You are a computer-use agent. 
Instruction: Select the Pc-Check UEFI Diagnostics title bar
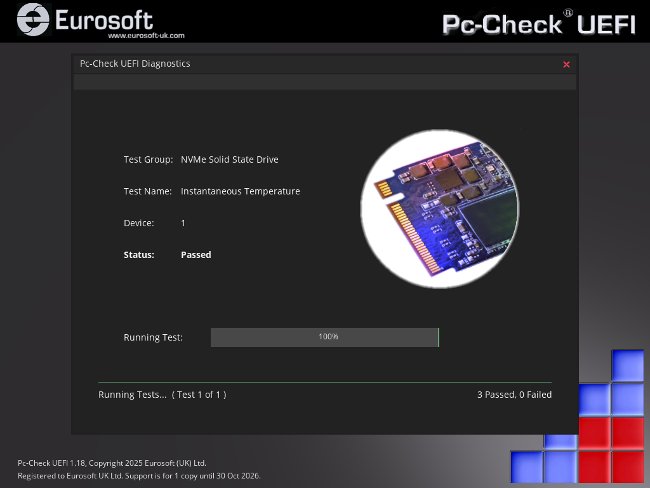pos(300,64)
